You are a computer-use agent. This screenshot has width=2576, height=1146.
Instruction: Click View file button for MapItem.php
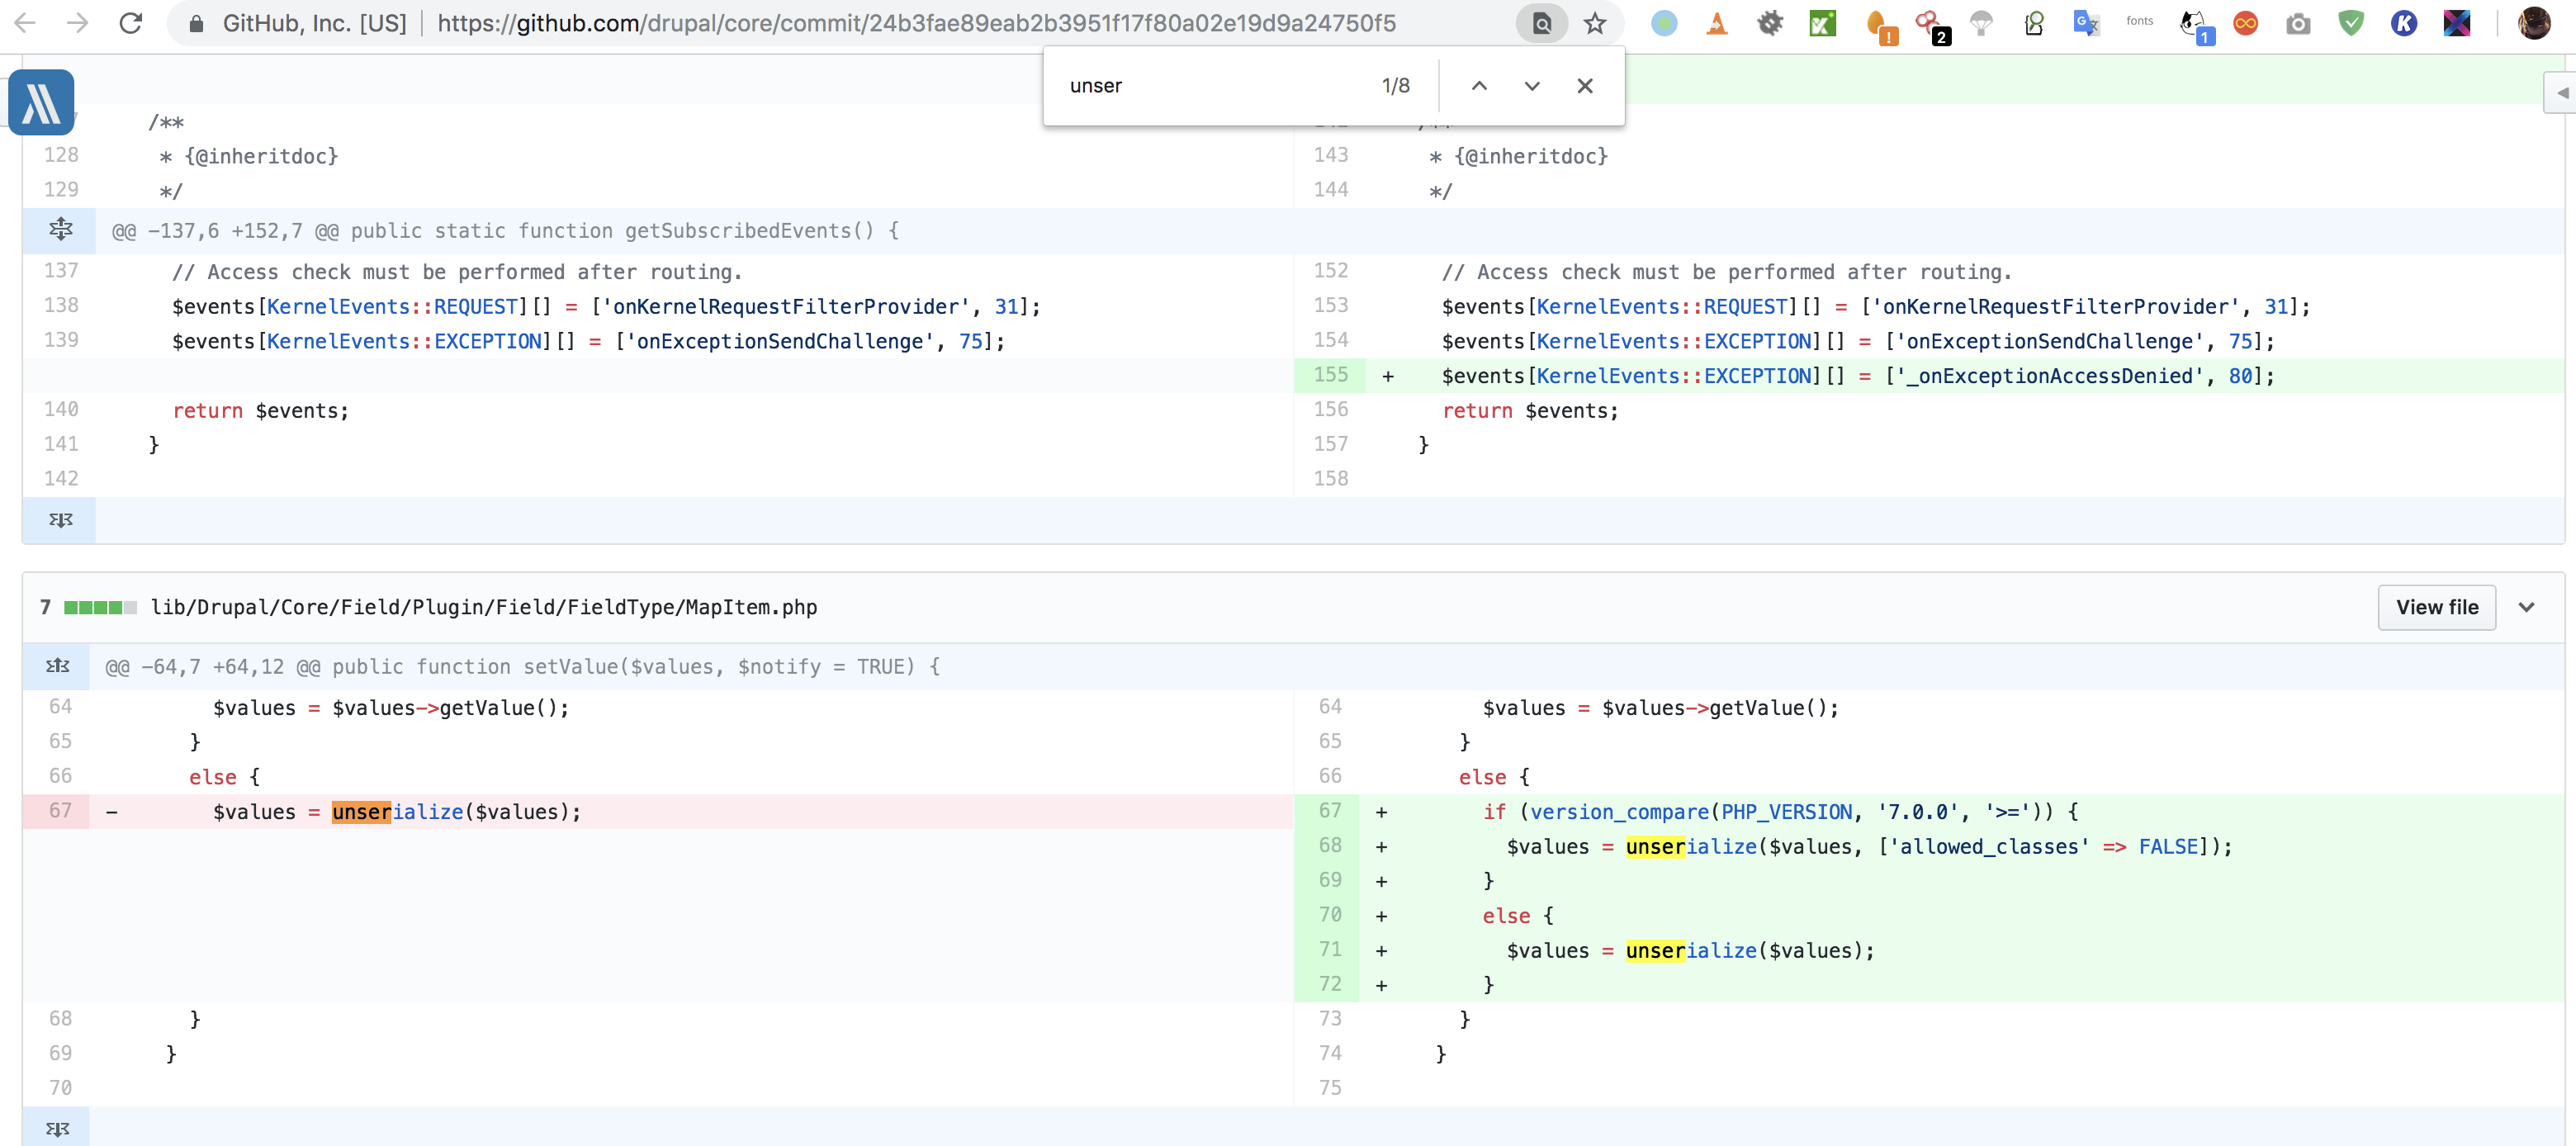pos(2436,607)
